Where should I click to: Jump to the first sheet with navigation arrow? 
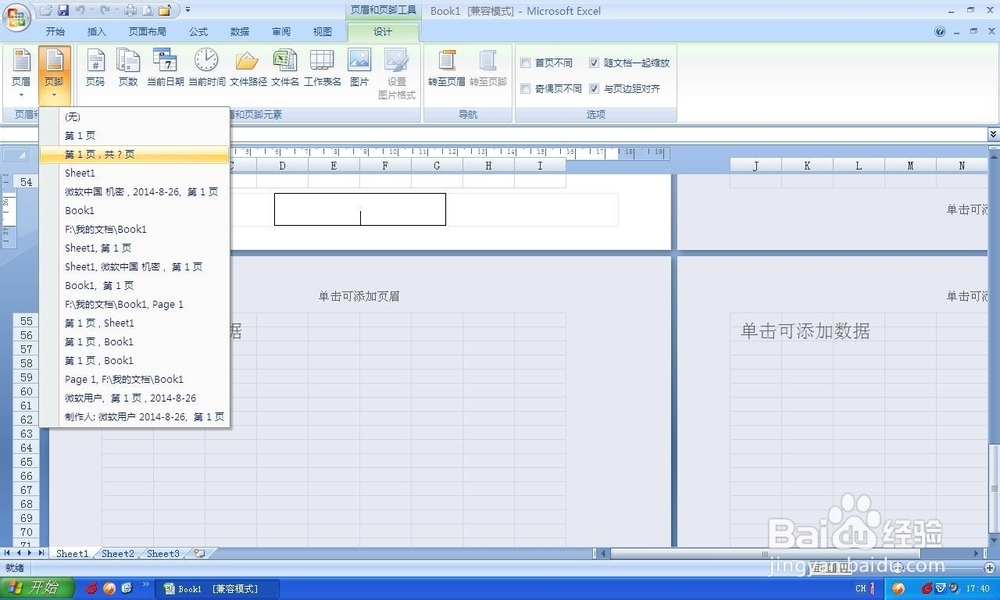pyautogui.click(x=7, y=553)
